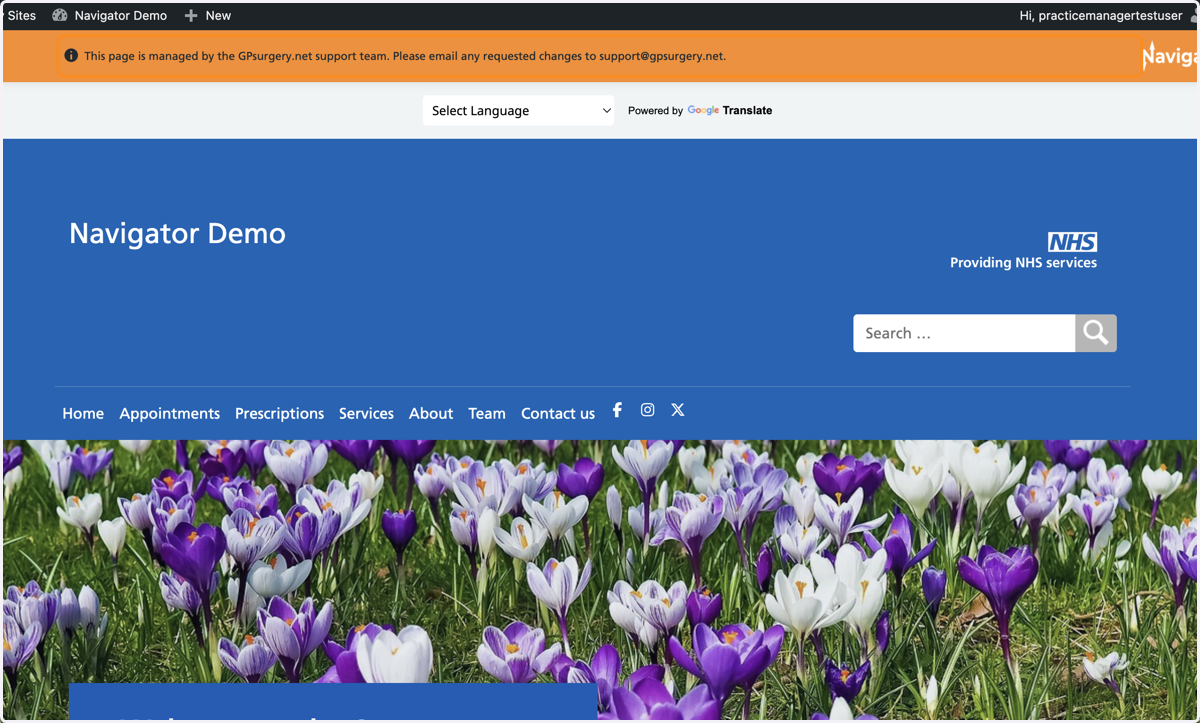This screenshot has width=1200, height=723.
Task: Open the X (Twitter) profile icon
Action: (x=678, y=410)
